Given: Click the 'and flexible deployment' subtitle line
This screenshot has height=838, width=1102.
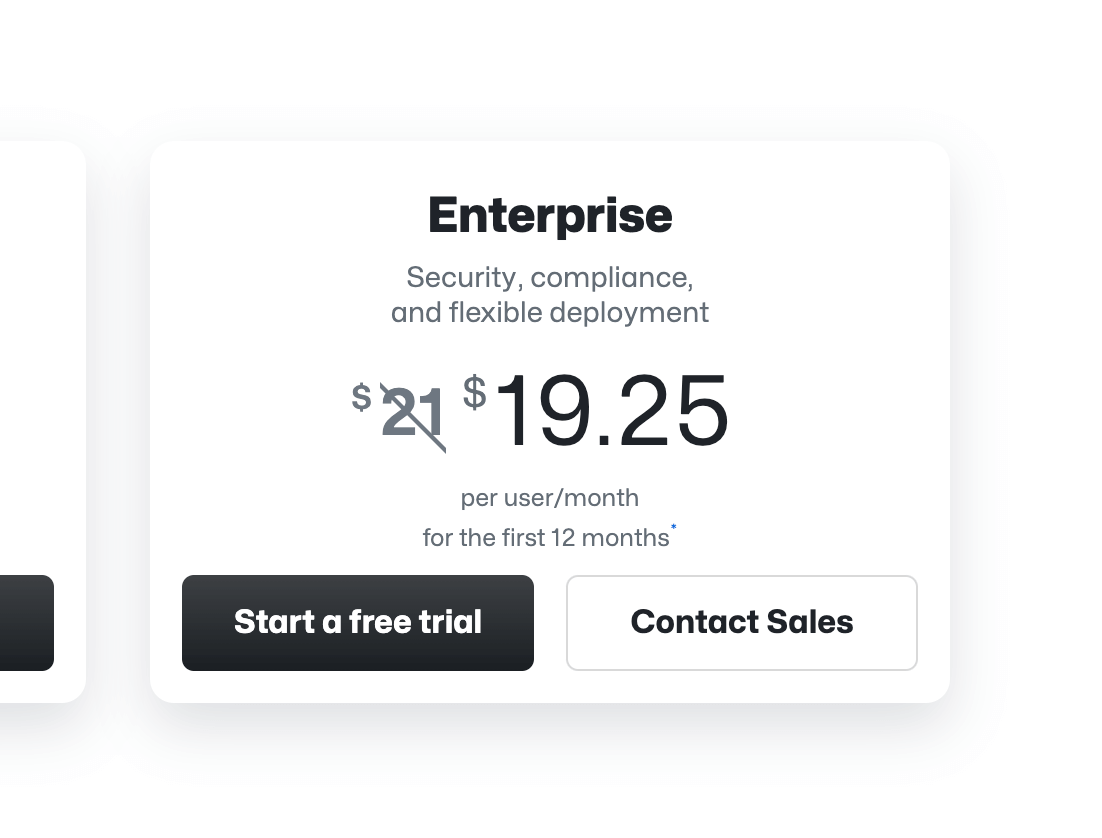Looking at the screenshot, I should pyautogui.click(x=550, y=312).
